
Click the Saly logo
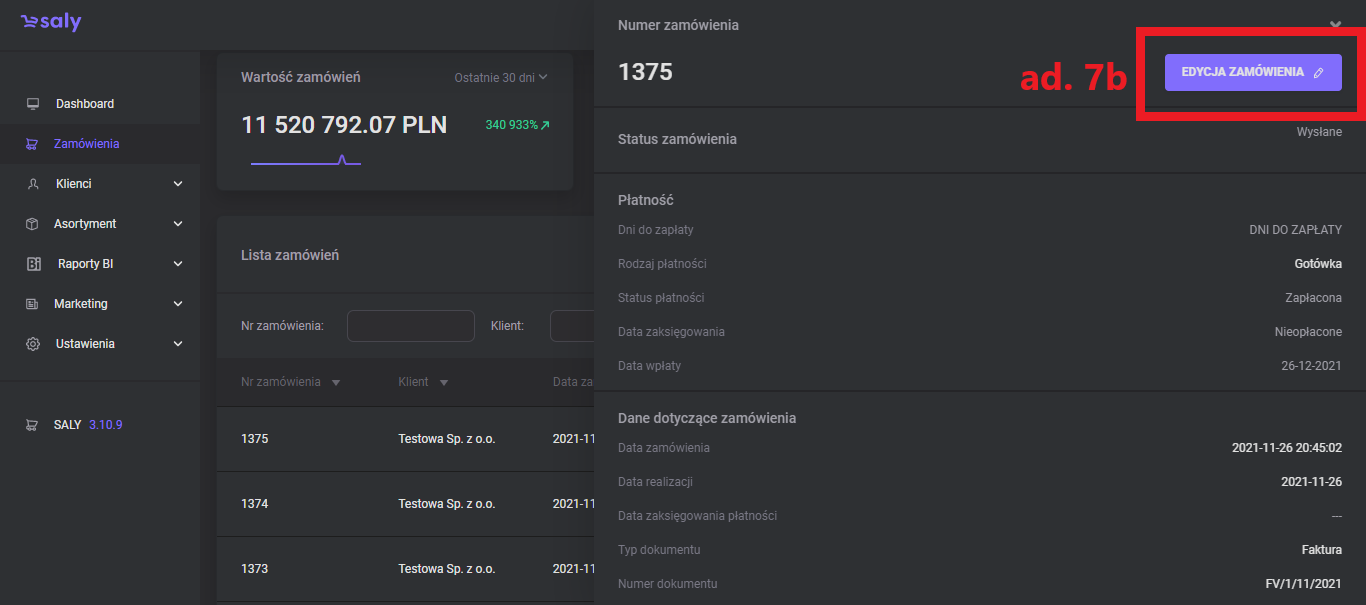51,23
